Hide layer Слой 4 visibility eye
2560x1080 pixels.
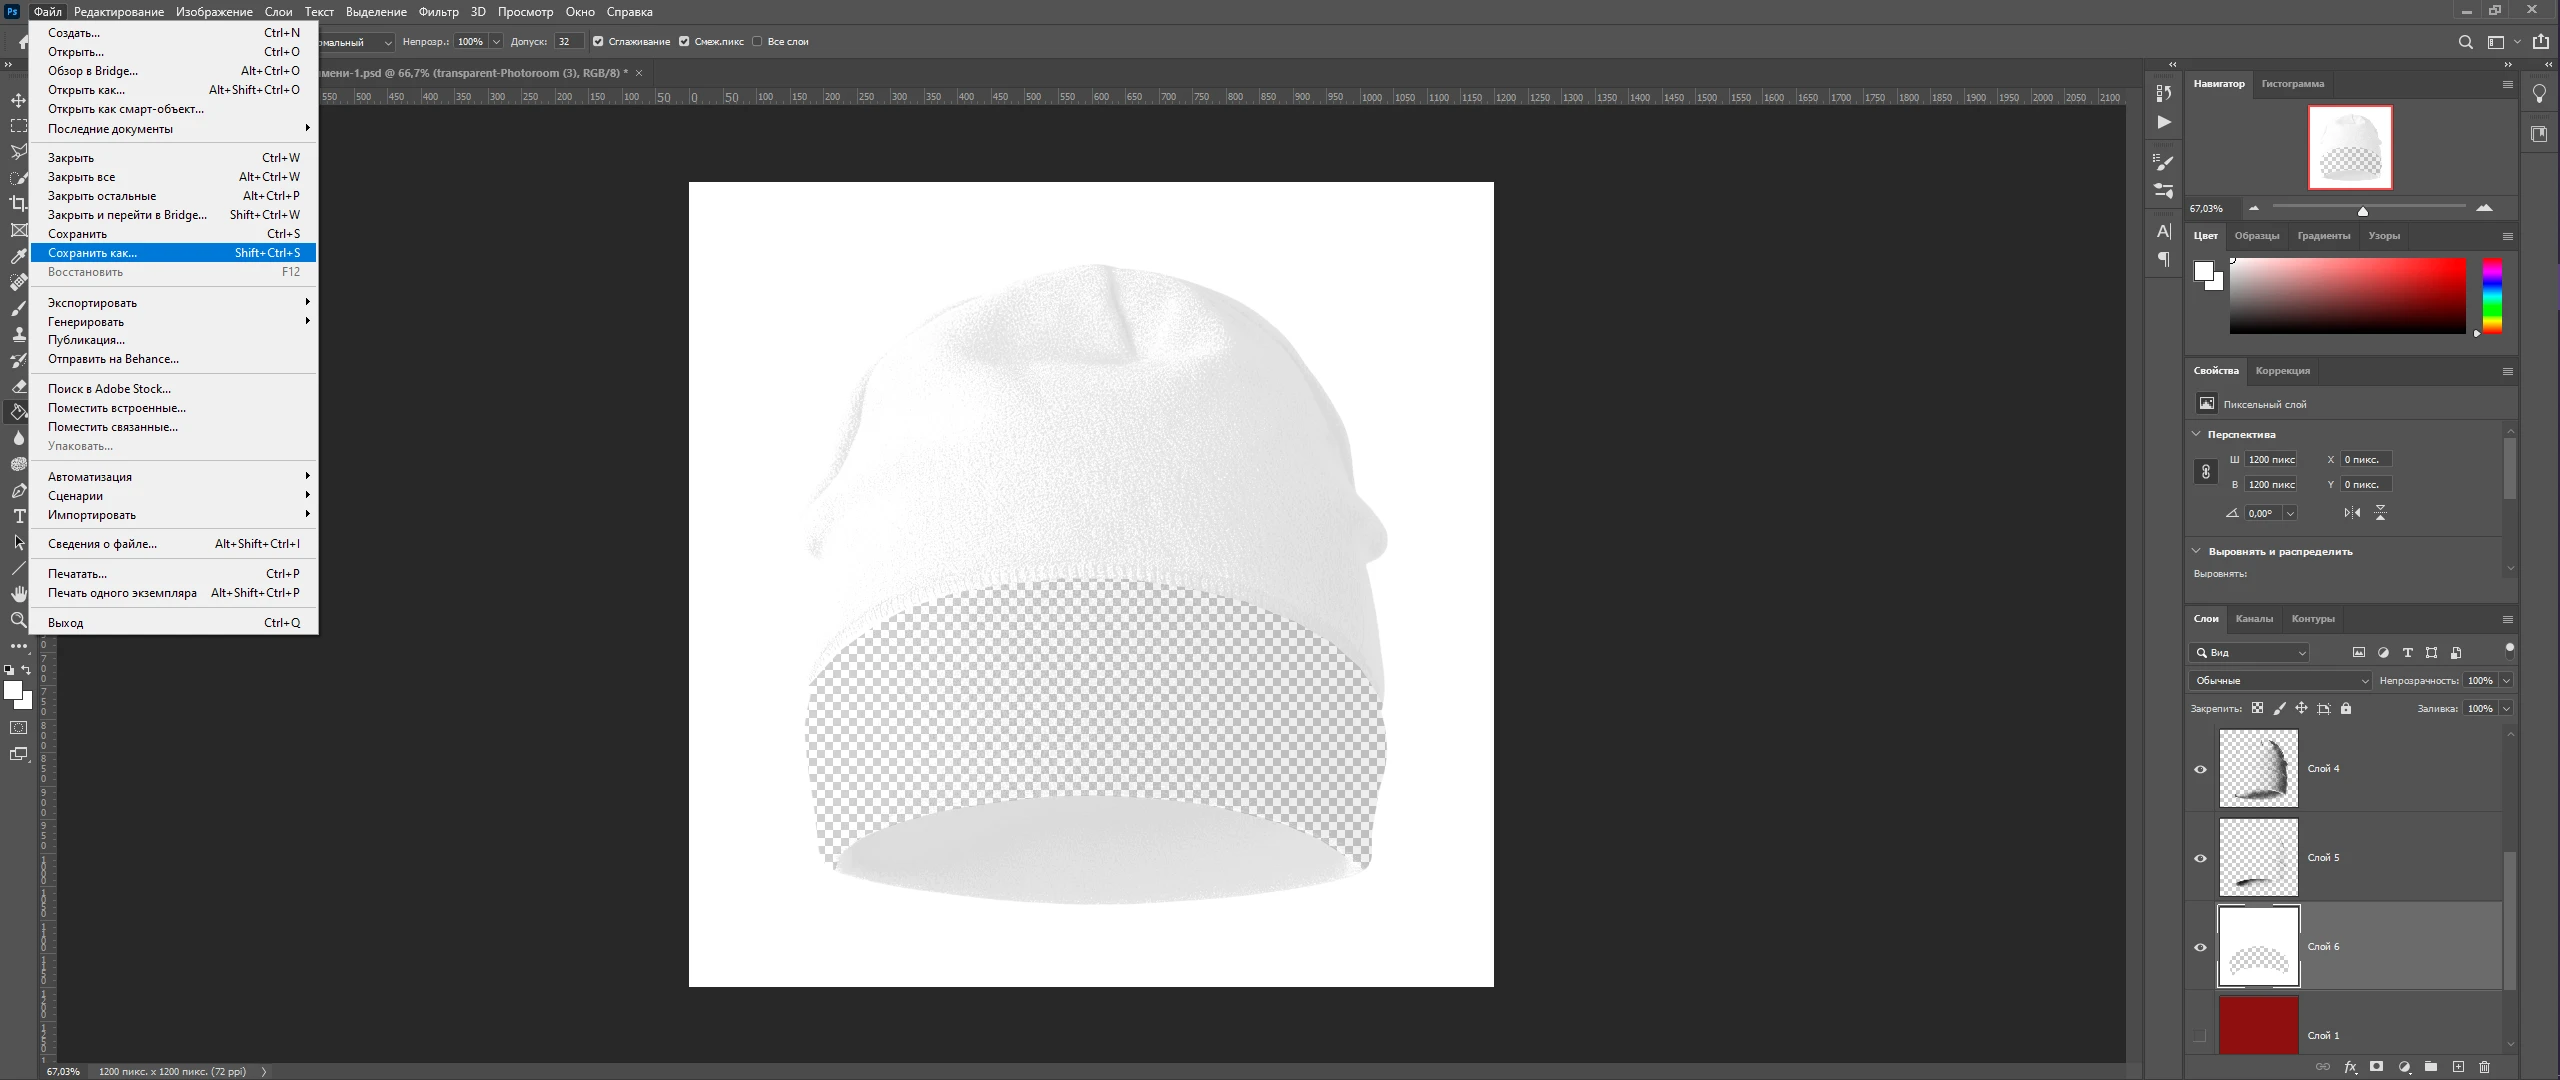coord(2200,769)
